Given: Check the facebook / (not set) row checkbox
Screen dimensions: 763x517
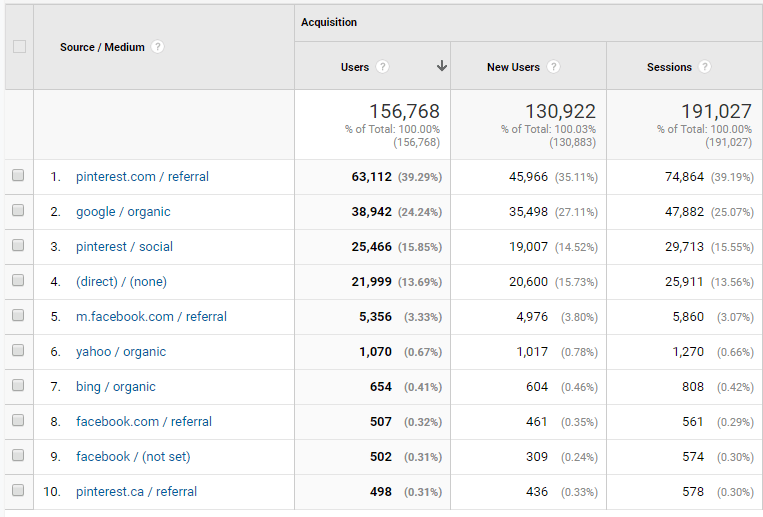Looking at the screenshot, I should pos(18,455).
